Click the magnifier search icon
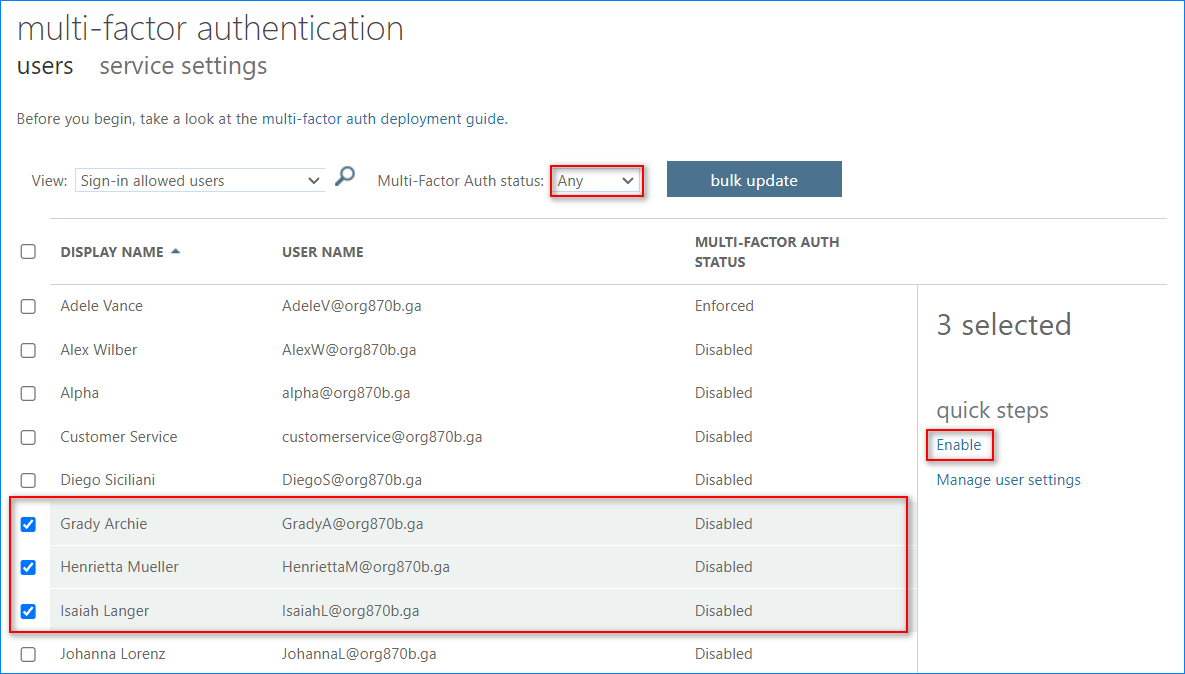 pyautogui.click(x=345, y=177)
